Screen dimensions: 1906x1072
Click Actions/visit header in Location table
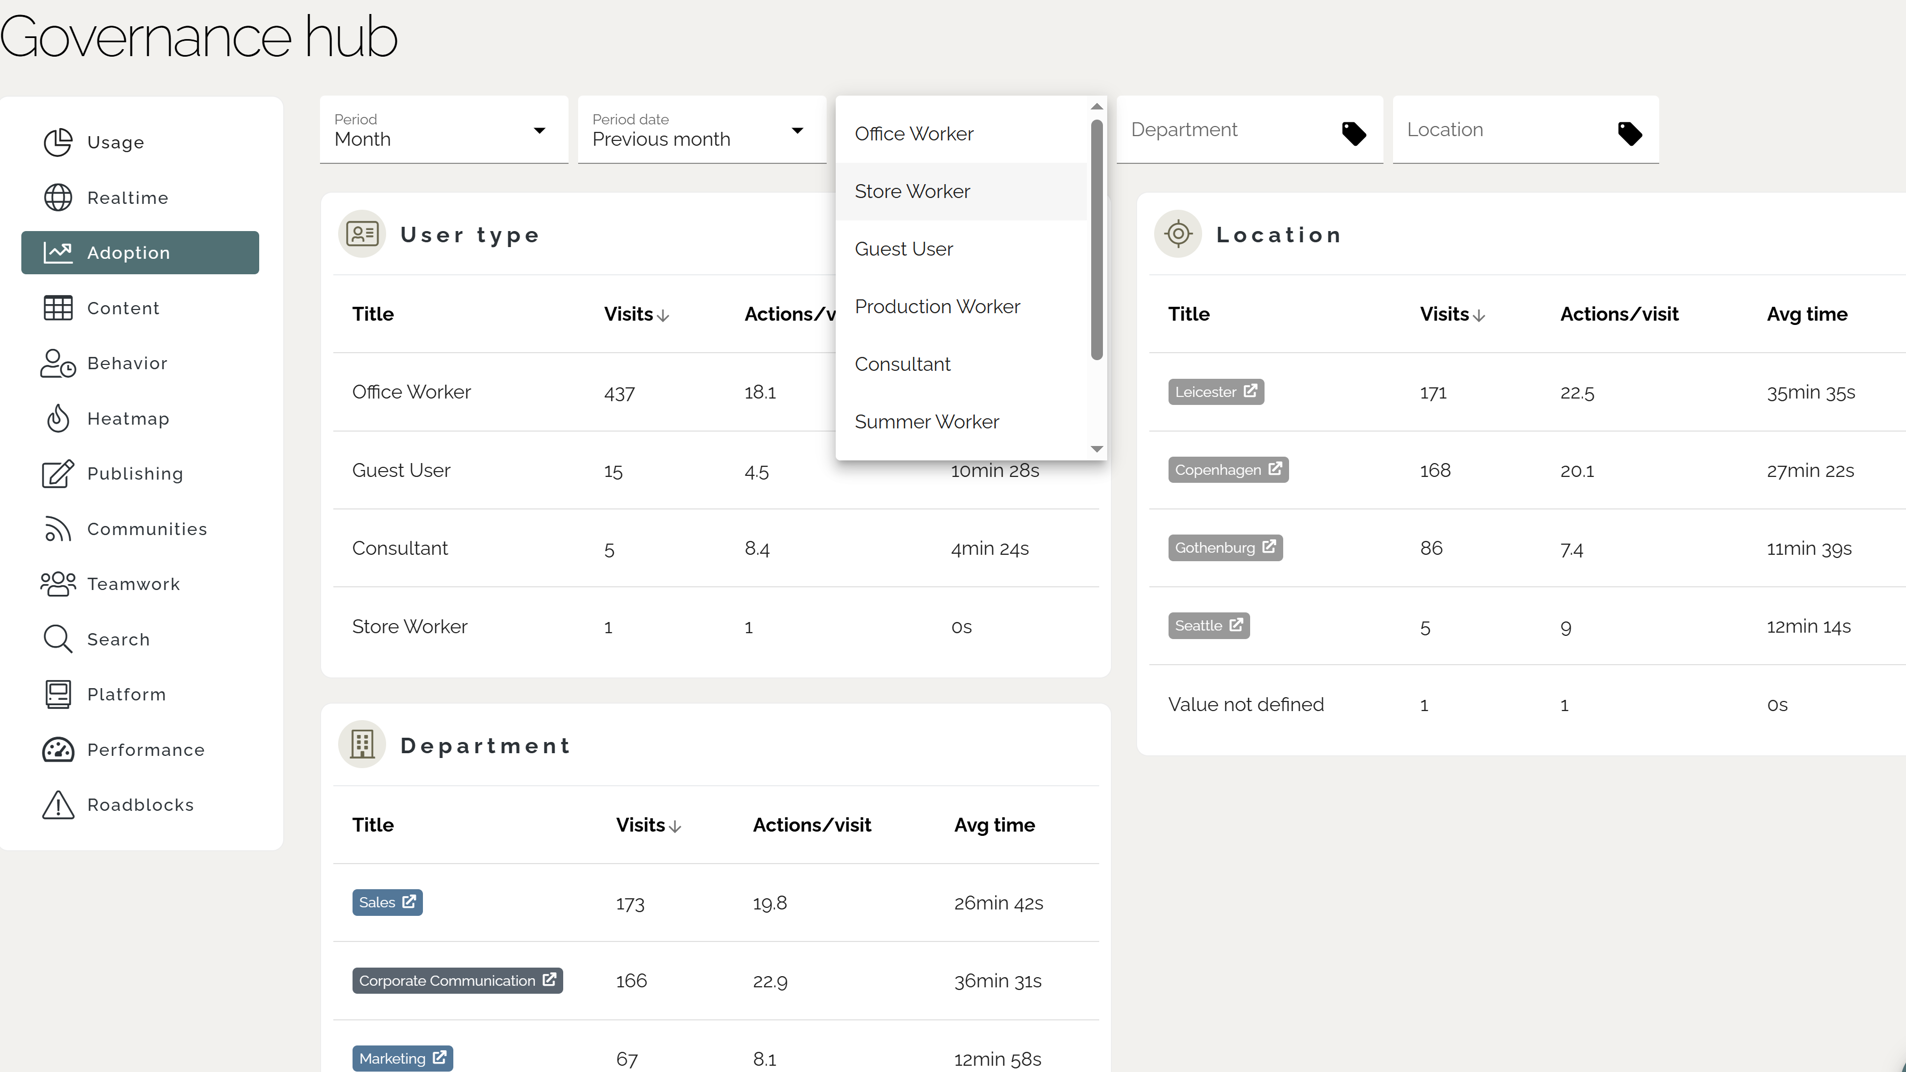pos(1619,314)
